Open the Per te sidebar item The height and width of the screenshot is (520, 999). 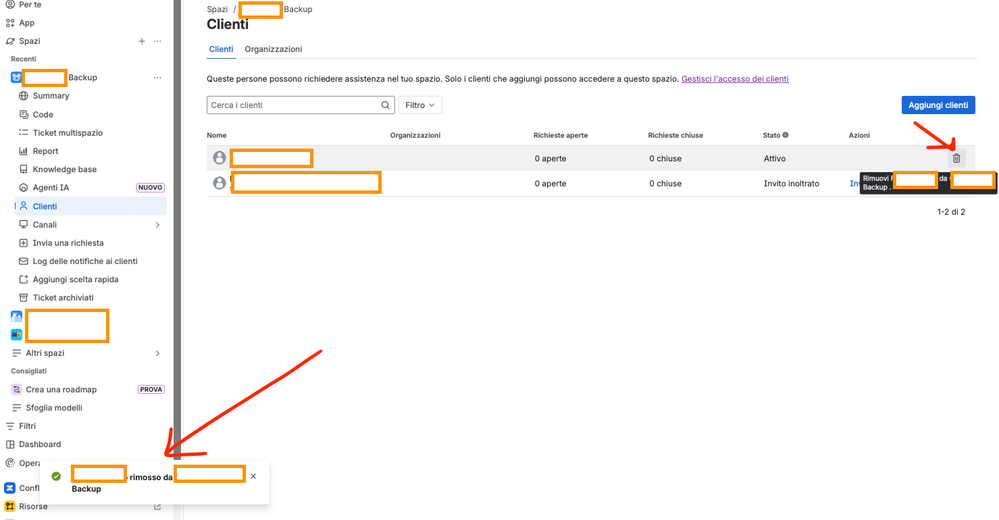point(30,4)
